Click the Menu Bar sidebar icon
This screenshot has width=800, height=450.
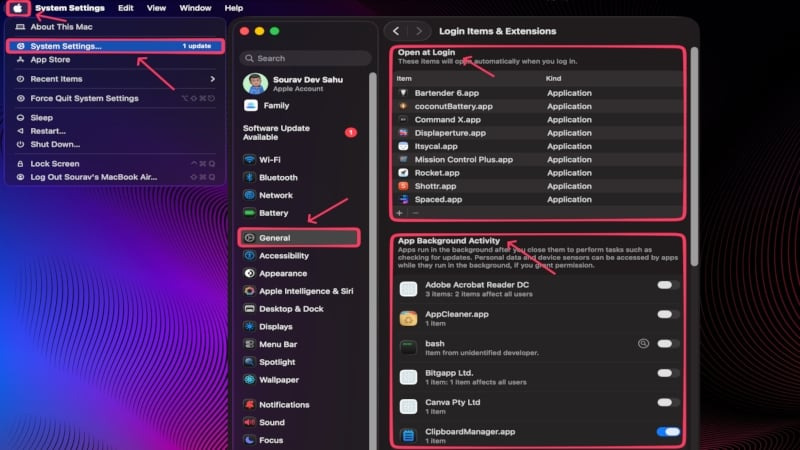(249, 344)
